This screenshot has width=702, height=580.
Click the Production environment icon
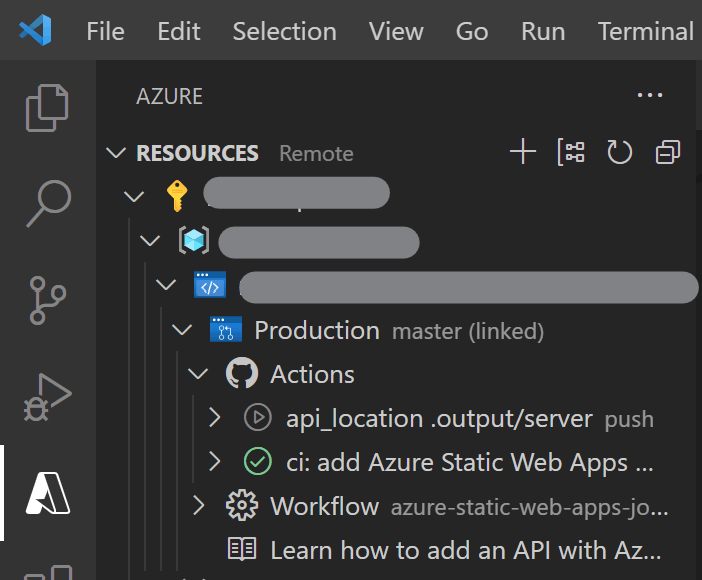tap(226, 329)
